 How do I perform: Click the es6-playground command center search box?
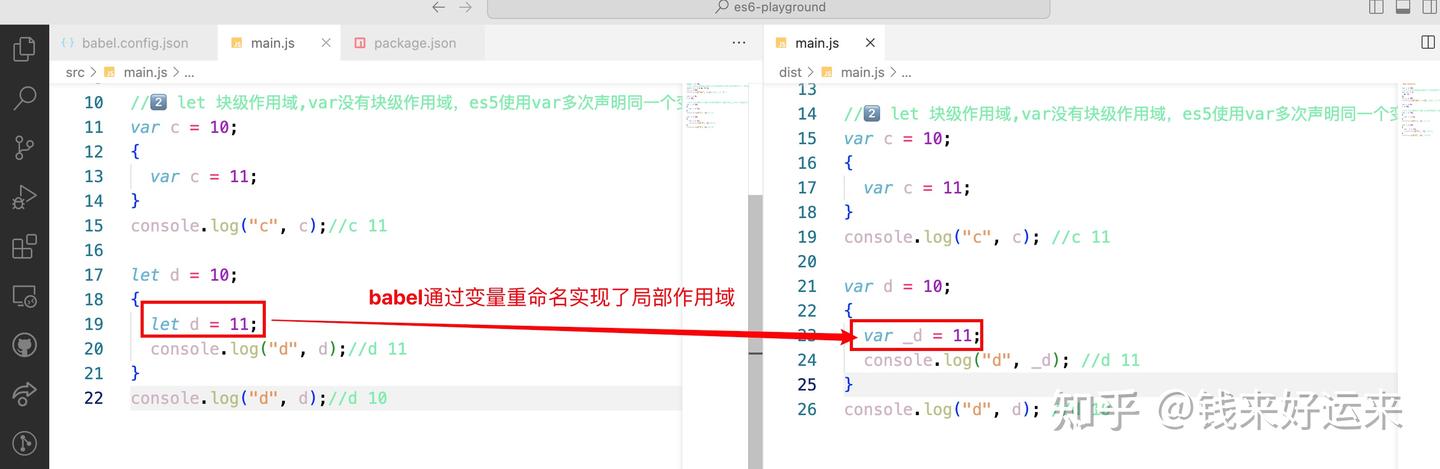coord(768,7)
